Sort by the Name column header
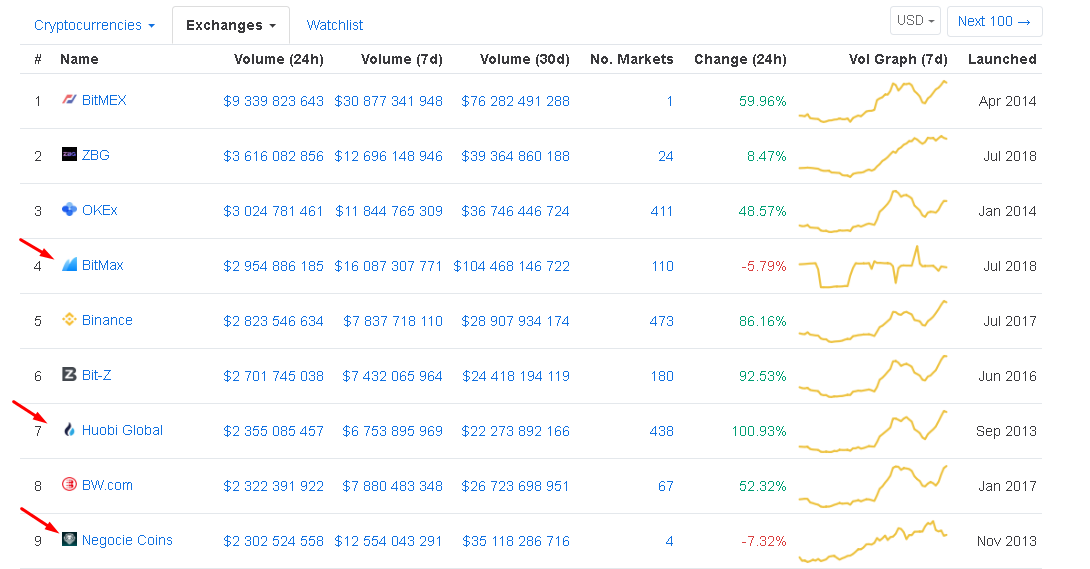 (79, 59)
